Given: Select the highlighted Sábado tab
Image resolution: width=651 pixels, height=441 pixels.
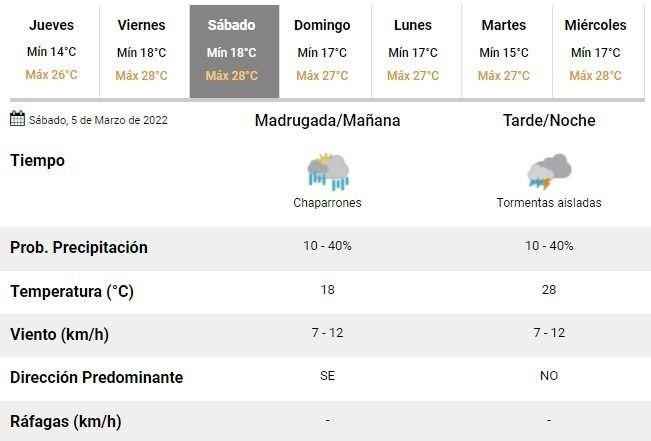Looking at the screenshot, I should [x=231, y=50].
